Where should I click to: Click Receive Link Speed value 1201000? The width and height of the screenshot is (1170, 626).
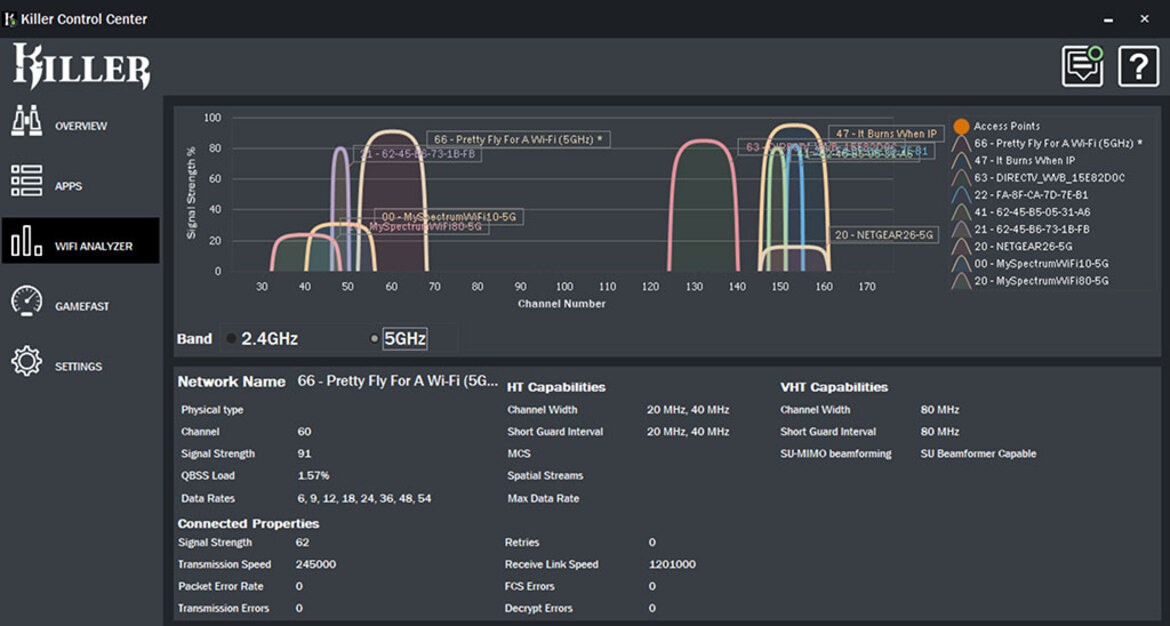672,565
